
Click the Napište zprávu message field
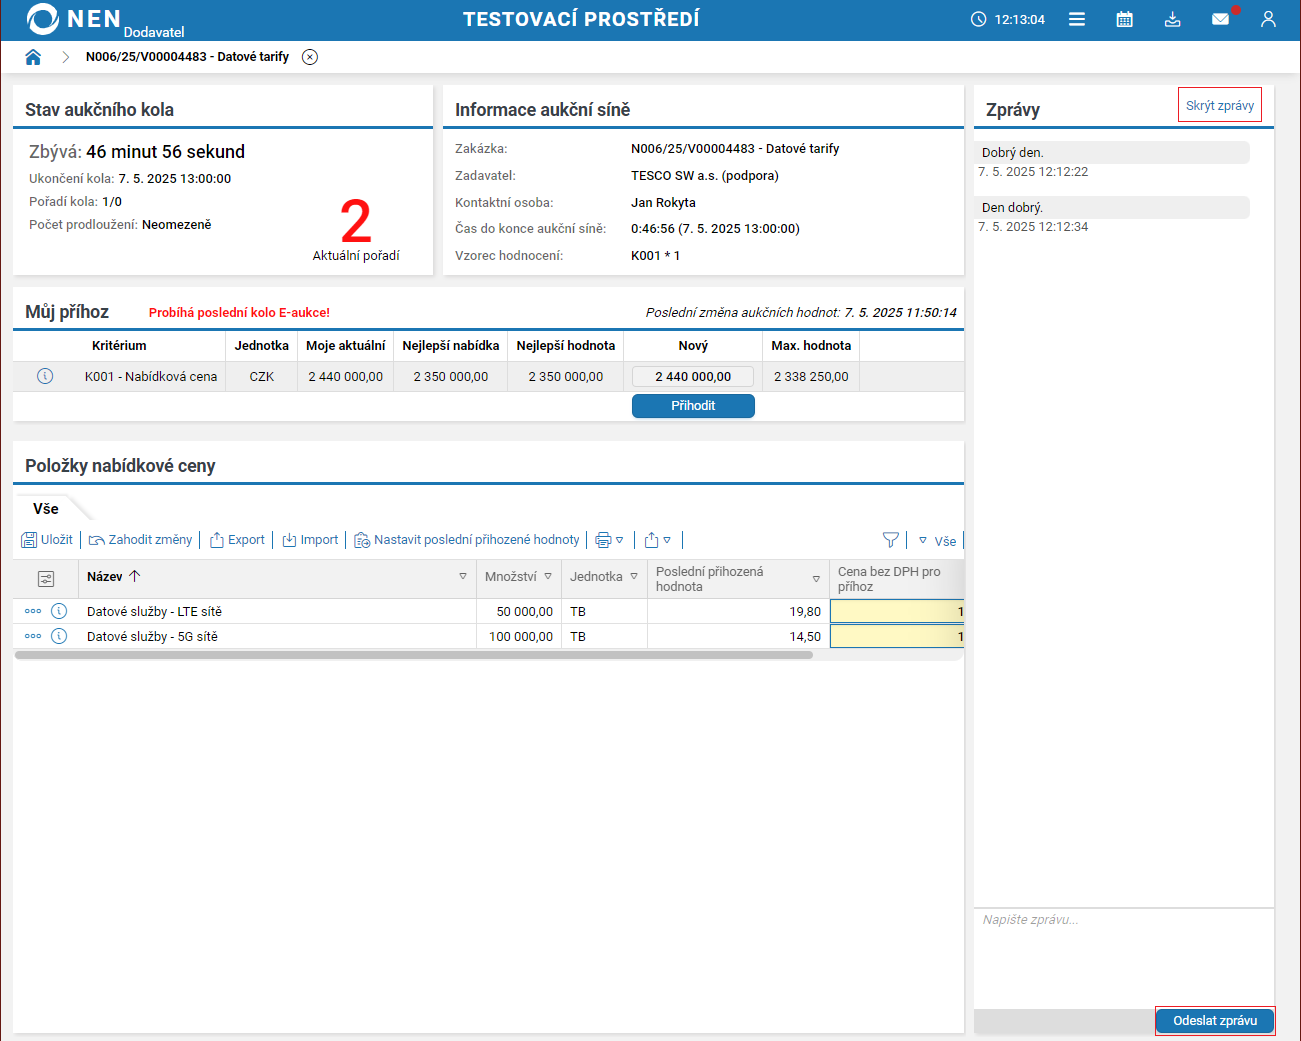(x=1123, y=955)
